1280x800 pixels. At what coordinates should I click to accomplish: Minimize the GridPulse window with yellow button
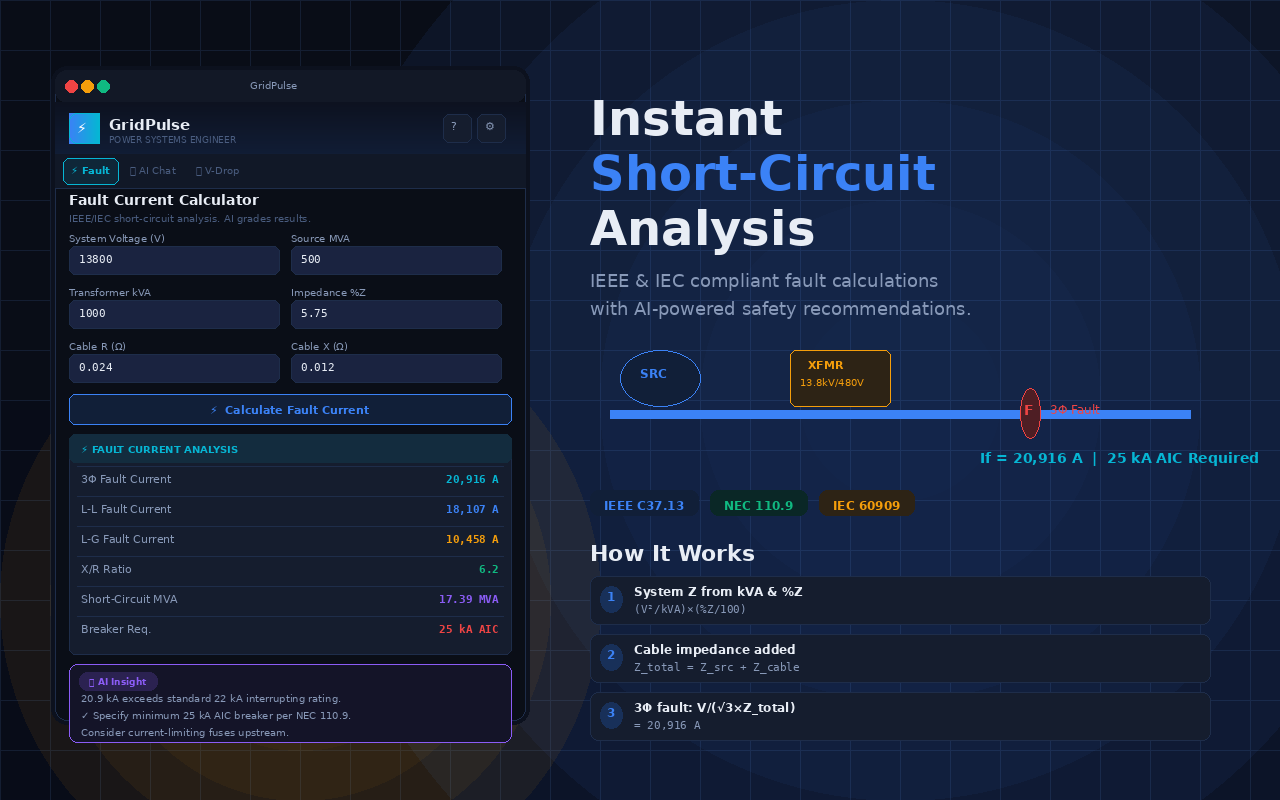click(x=87, y=86)
